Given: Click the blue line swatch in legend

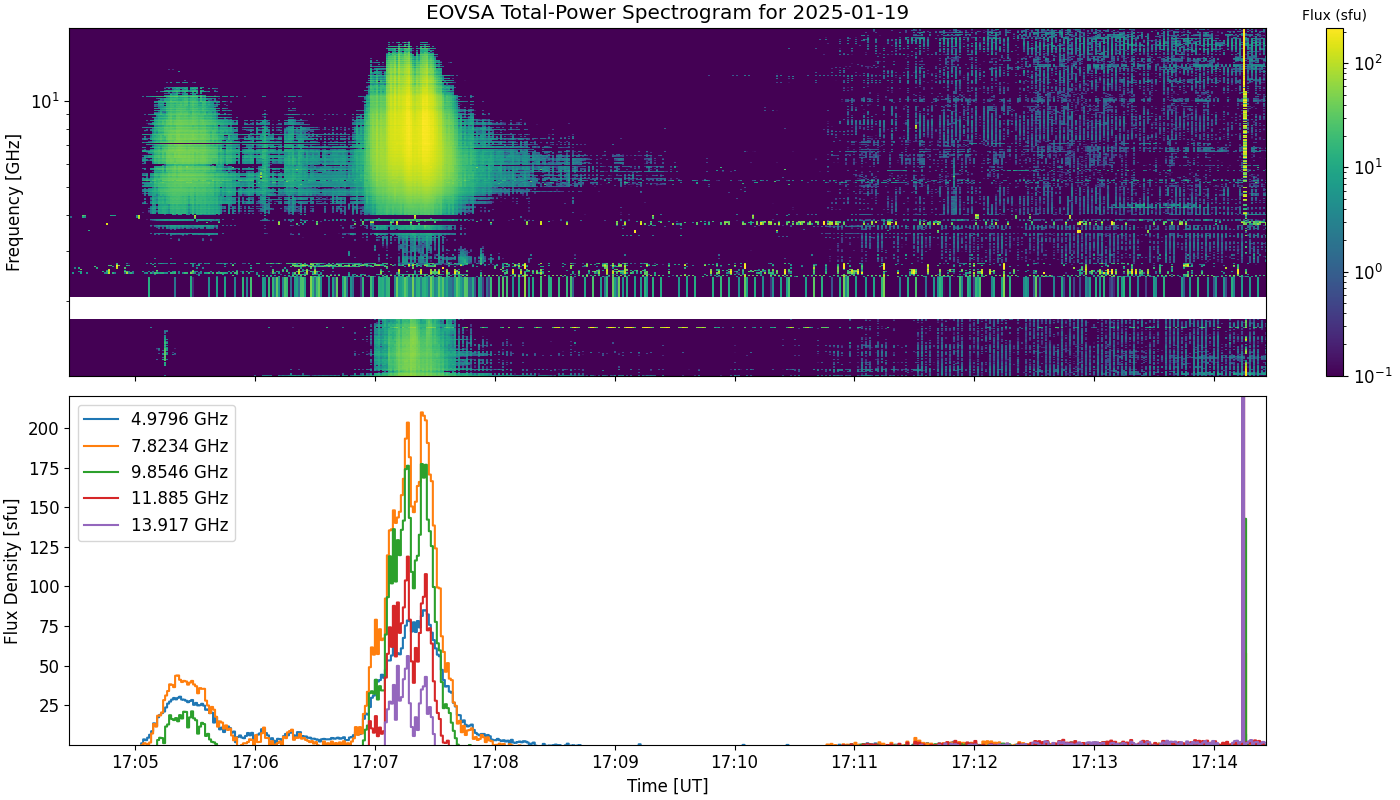Looking at the screenshot, I should pyautogui.click(x=99, y=420).
